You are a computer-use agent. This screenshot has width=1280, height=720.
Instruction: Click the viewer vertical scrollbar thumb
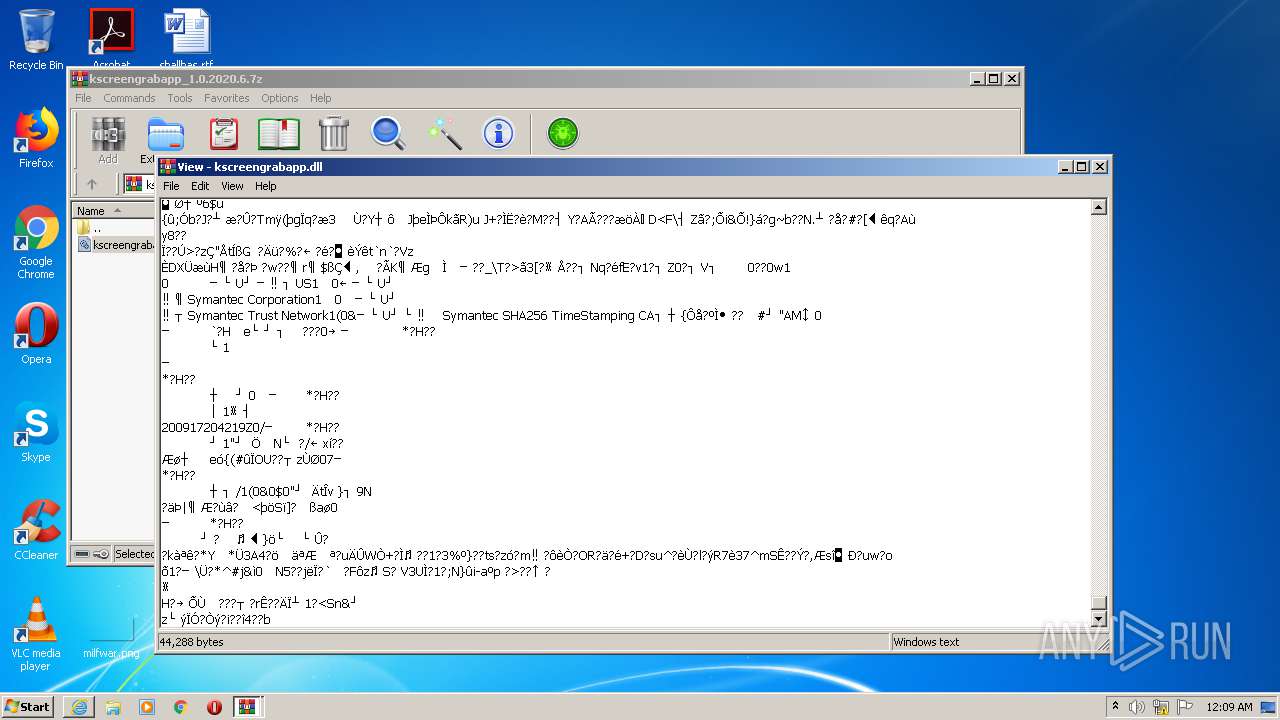(1099, 603)
